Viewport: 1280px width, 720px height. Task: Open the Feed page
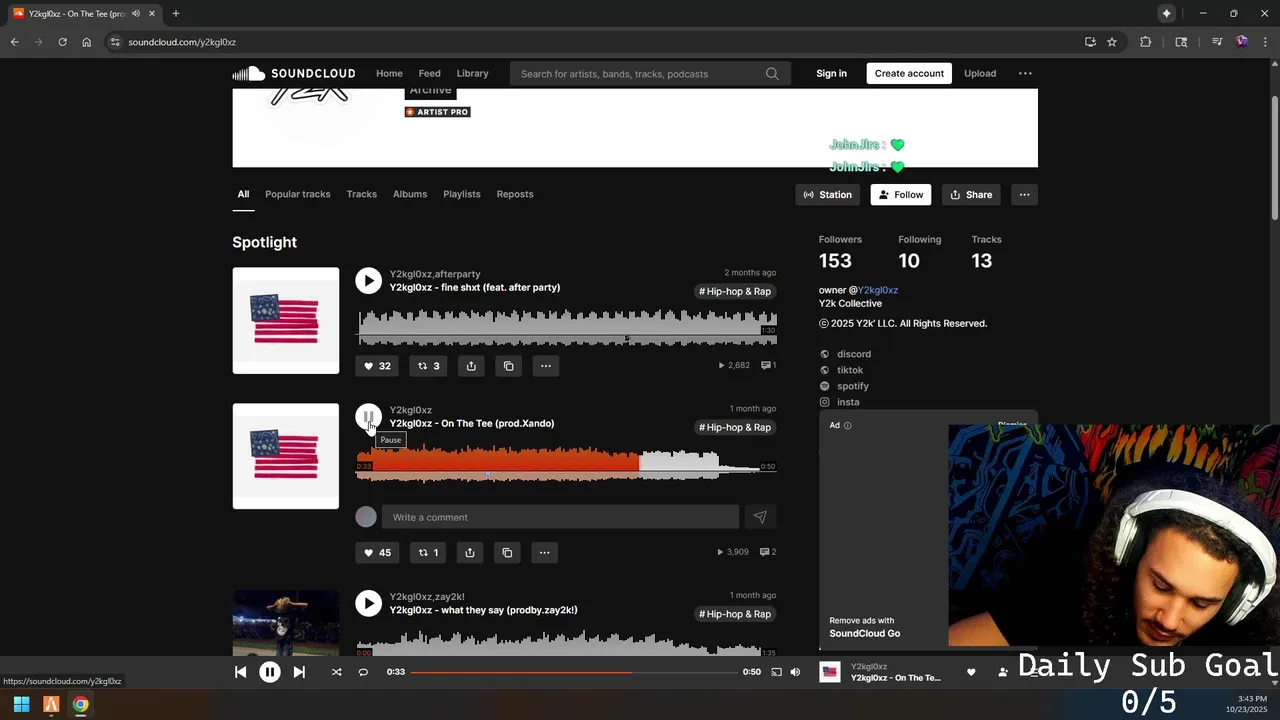tap(430, 73)
